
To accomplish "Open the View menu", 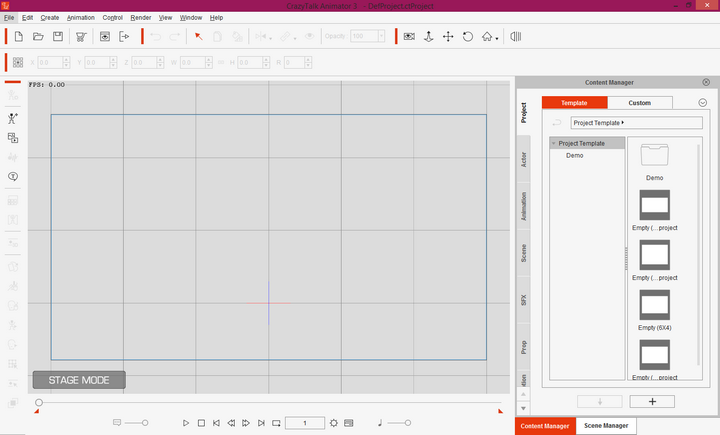I will [x=165, y=17].
